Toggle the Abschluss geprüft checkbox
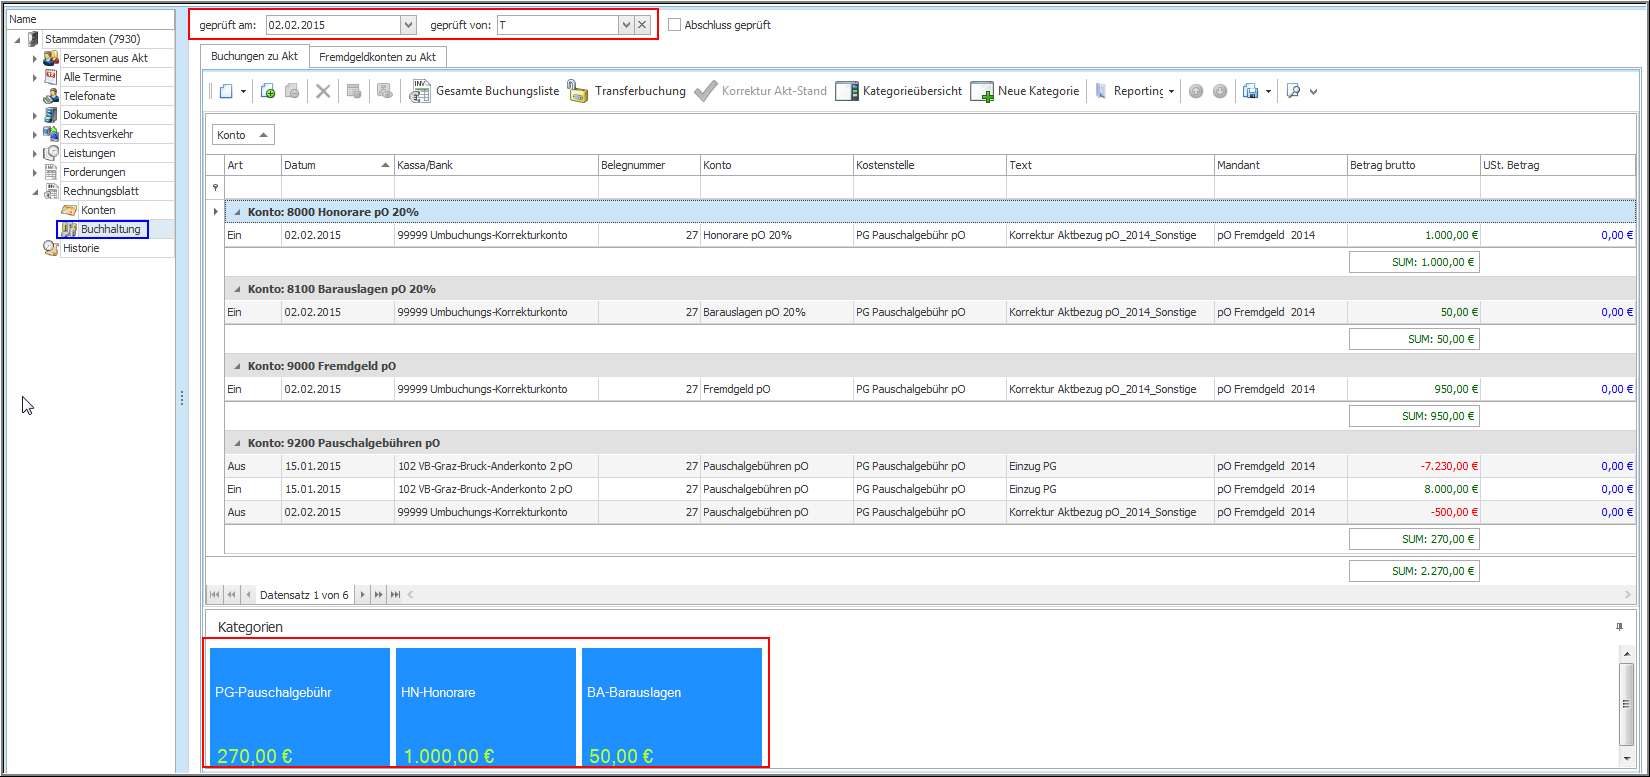 click(x=674, y=25)
